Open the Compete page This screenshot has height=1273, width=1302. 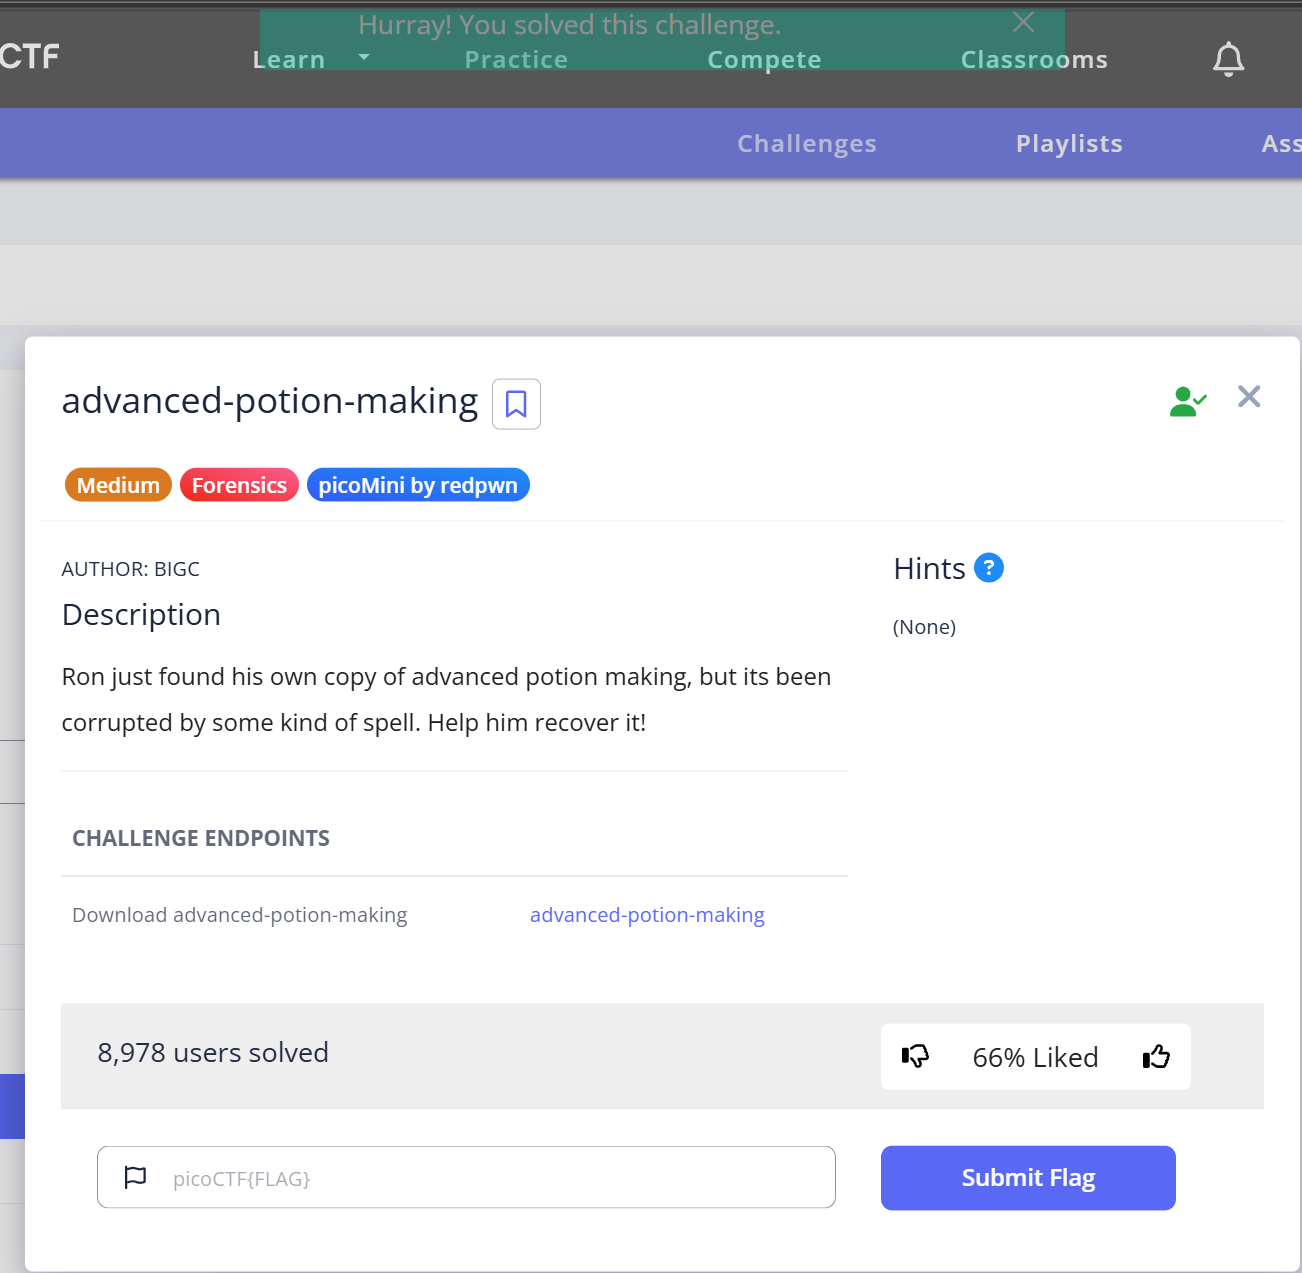tap(764, 60)
